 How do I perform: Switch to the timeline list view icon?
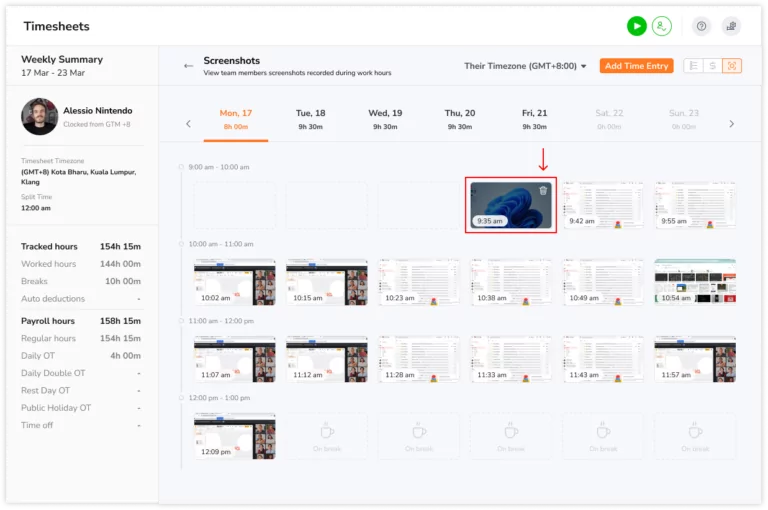pyautogui.click(x=693, y=66)
